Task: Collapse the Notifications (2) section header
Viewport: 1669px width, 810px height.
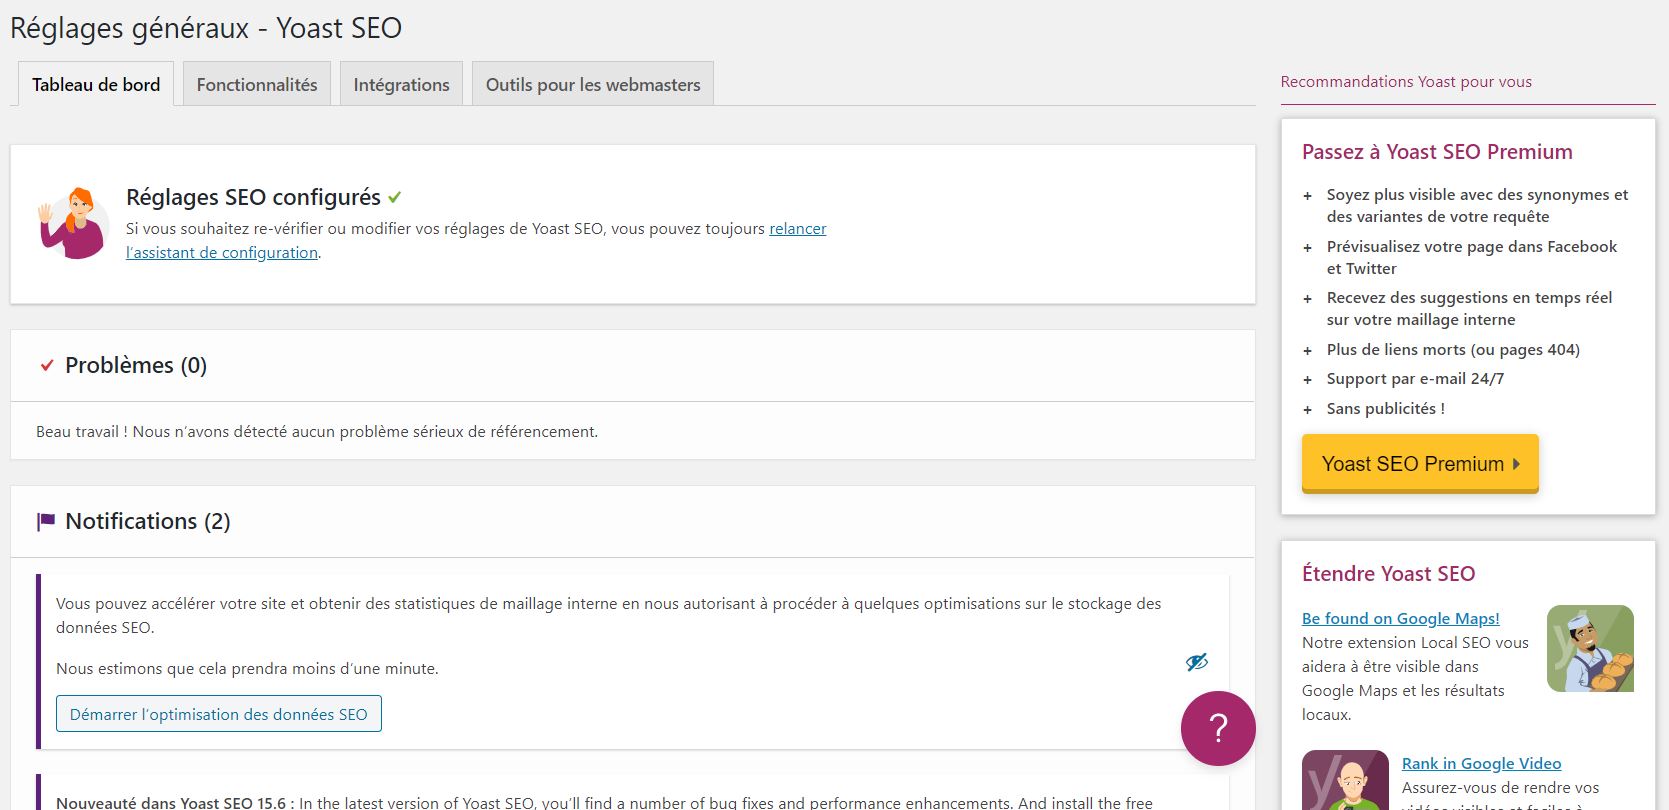Action: point(633,522)
